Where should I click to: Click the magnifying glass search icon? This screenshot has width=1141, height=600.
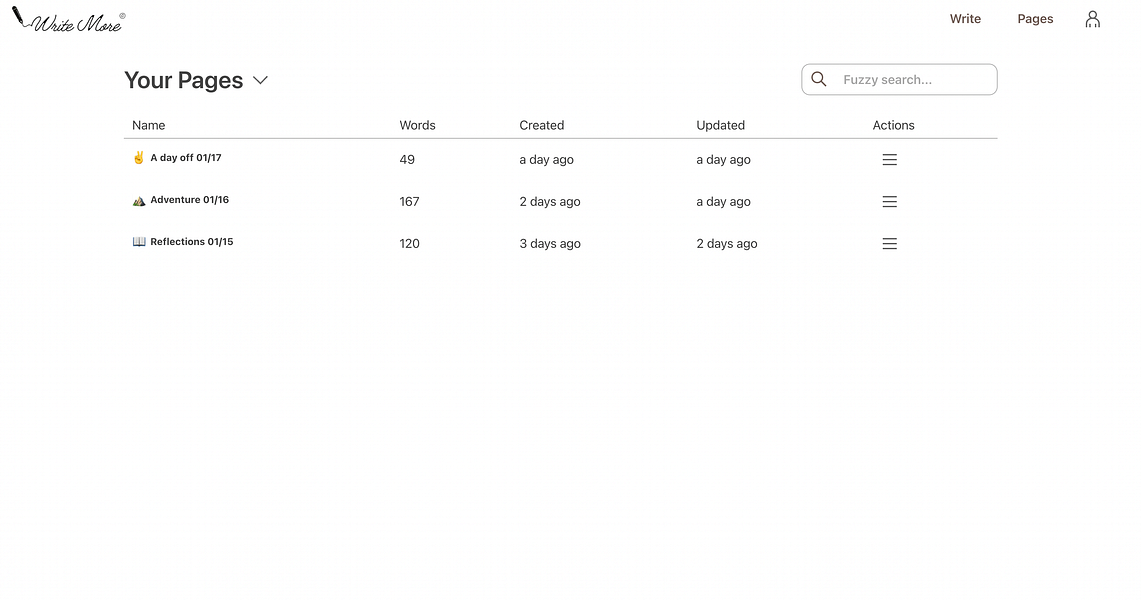tap(819, 79)
